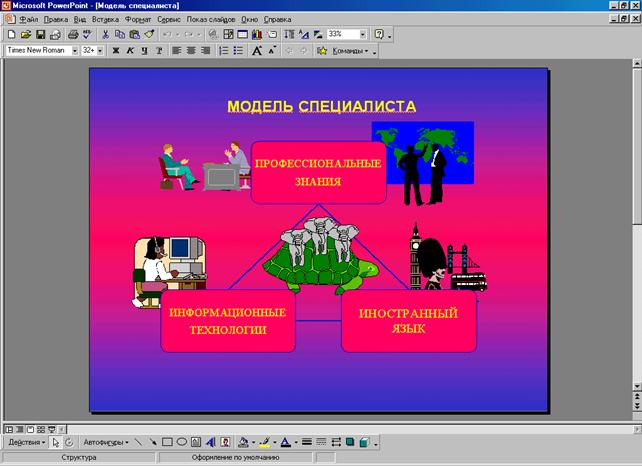Start slide show view button

click(x=52, y=430)
